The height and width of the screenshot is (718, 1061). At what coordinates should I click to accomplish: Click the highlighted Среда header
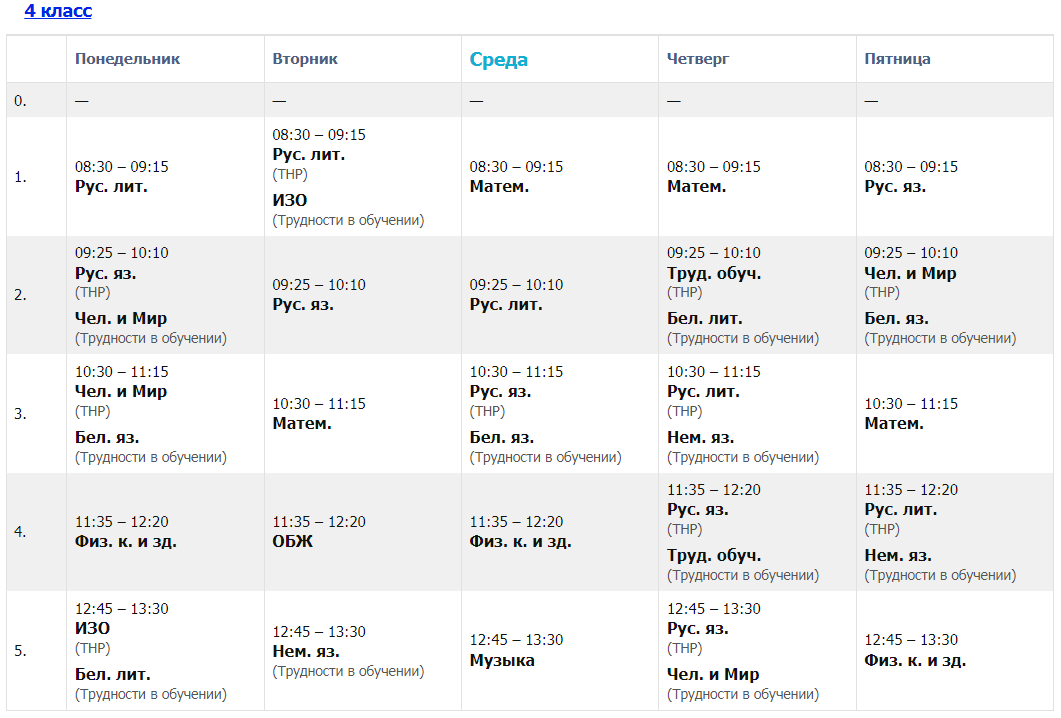click(x=498, y=60)
